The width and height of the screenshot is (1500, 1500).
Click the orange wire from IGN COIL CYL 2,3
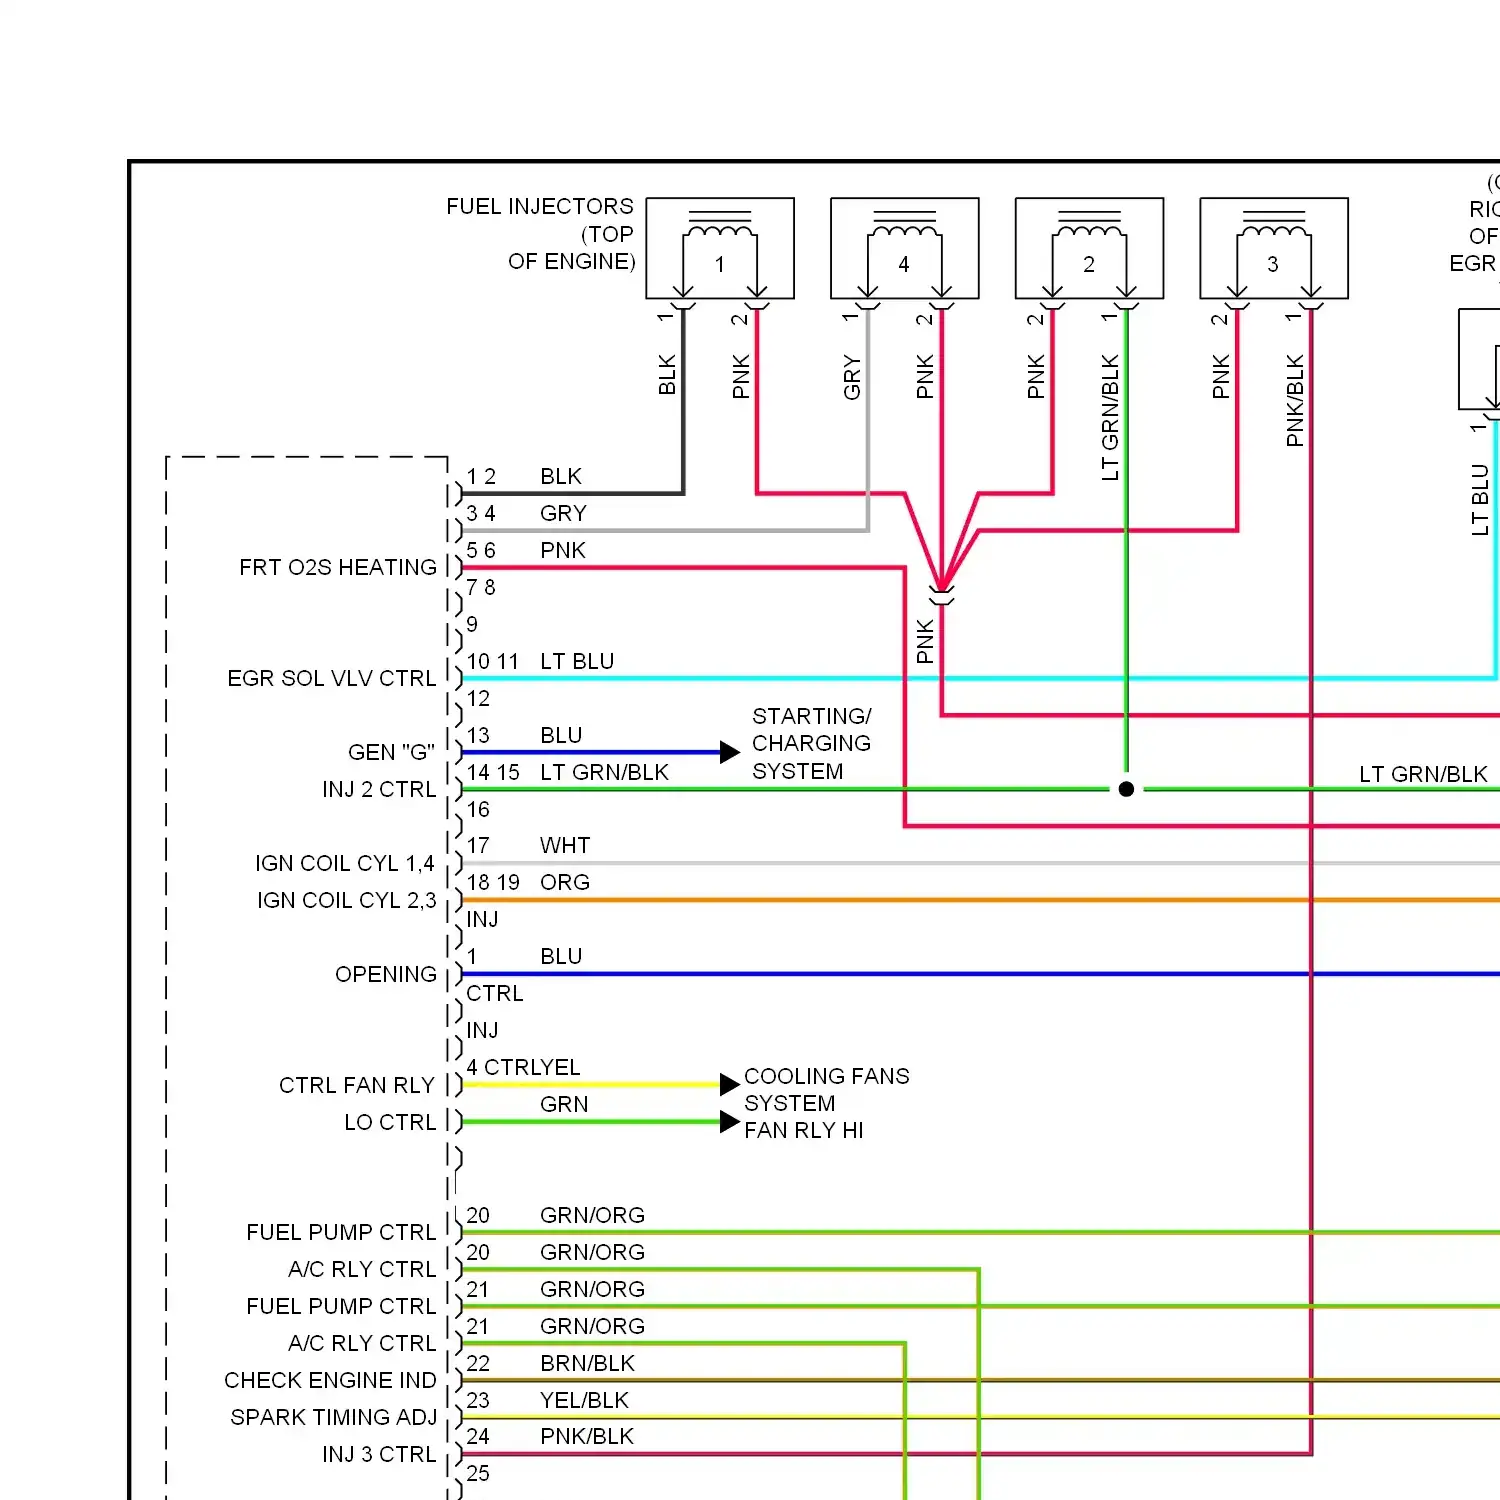click(x=980, y=900)
